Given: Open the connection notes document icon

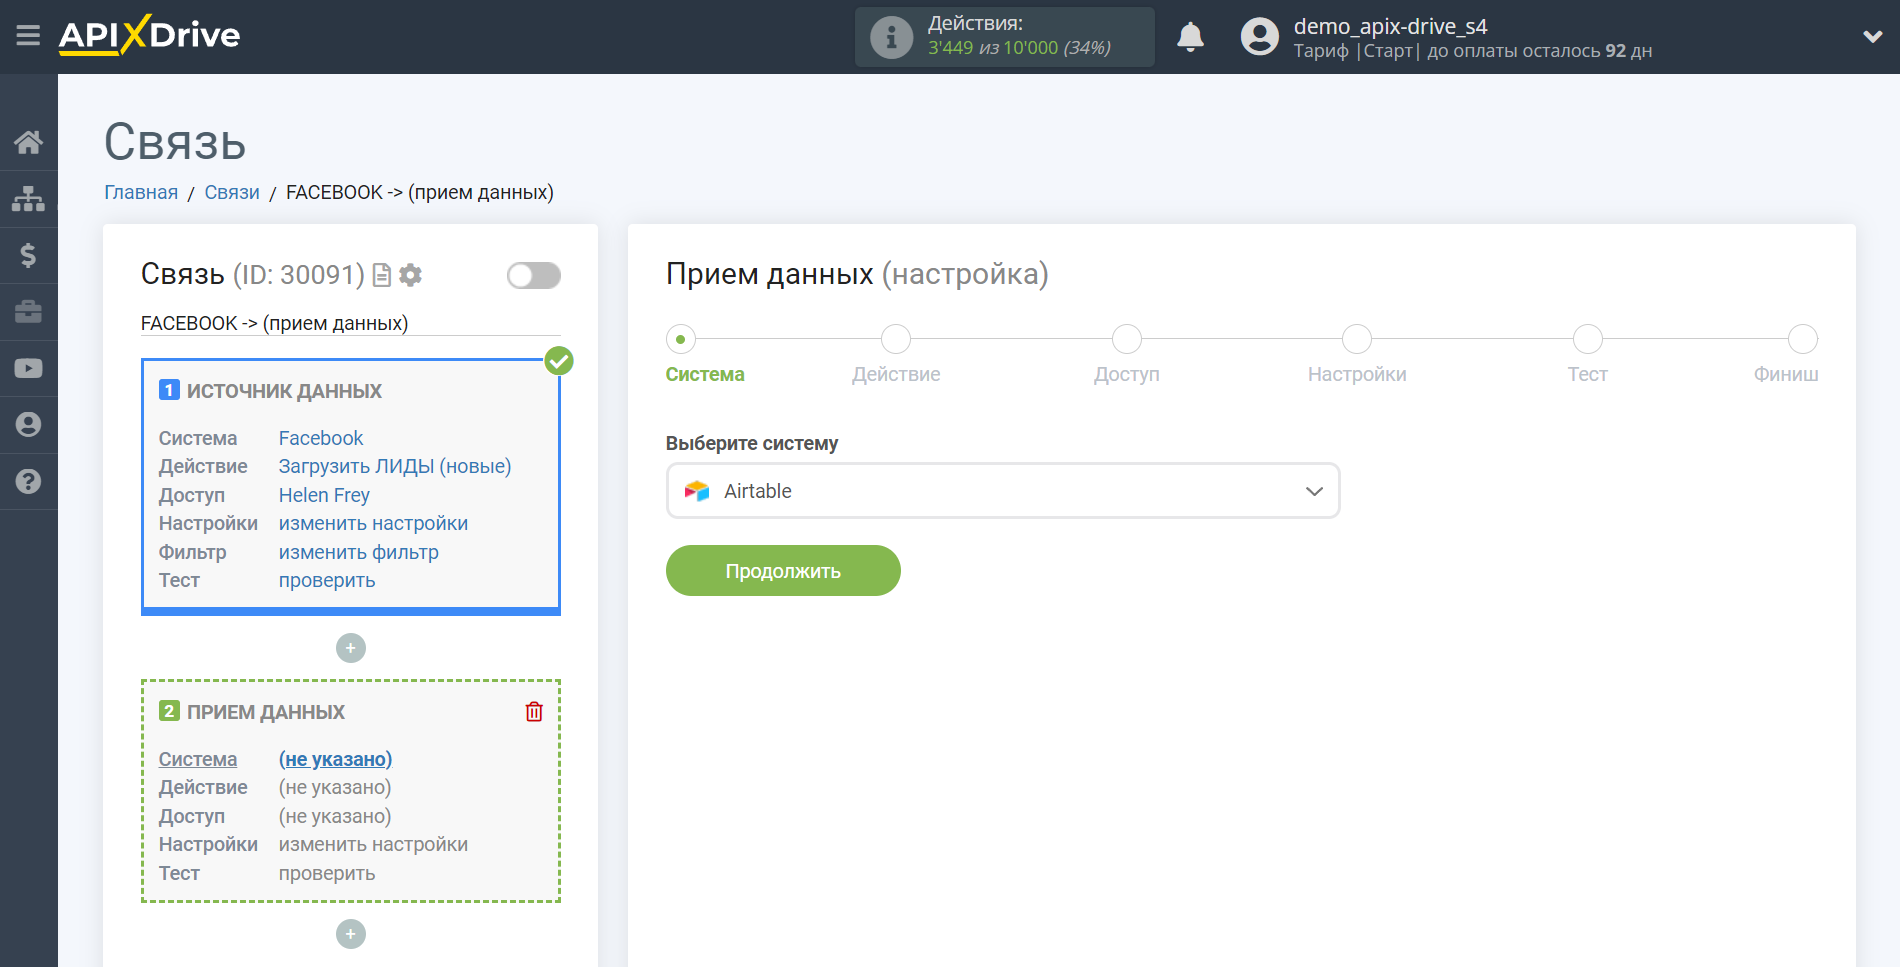Looking at the screenshot, I should coord(381,275).
